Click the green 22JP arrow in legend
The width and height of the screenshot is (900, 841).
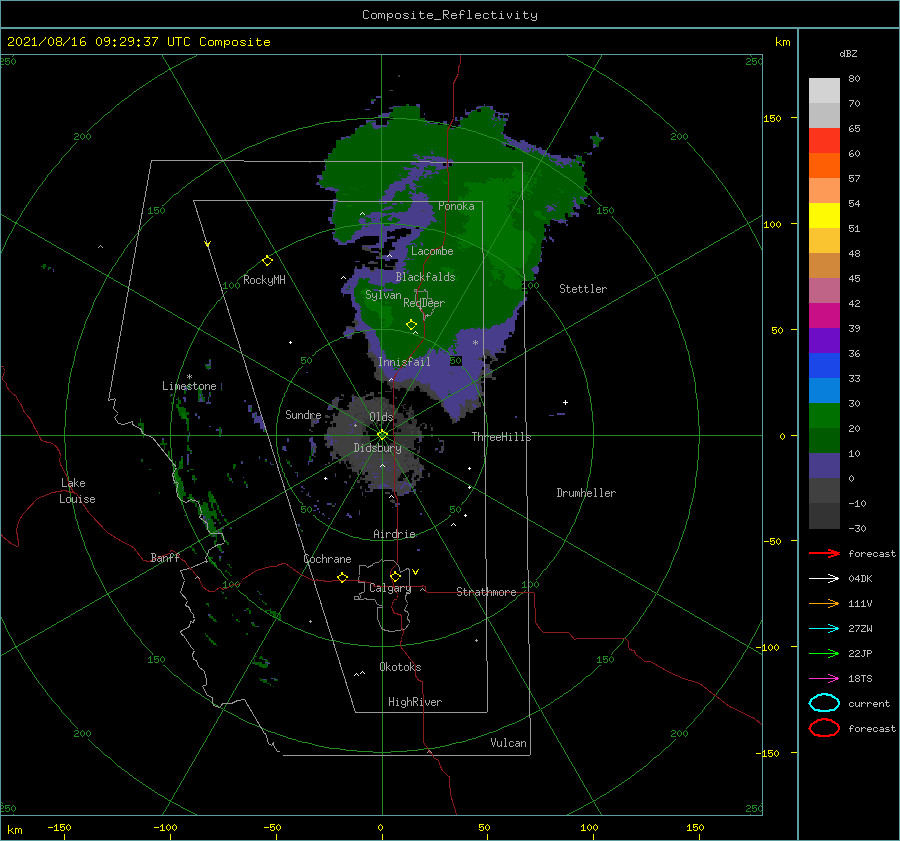click(x=824, y=653)
